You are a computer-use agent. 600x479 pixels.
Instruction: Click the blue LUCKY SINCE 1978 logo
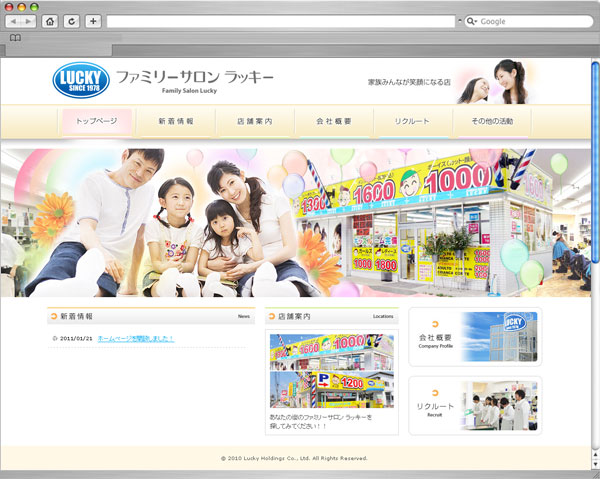coord(81,80)
